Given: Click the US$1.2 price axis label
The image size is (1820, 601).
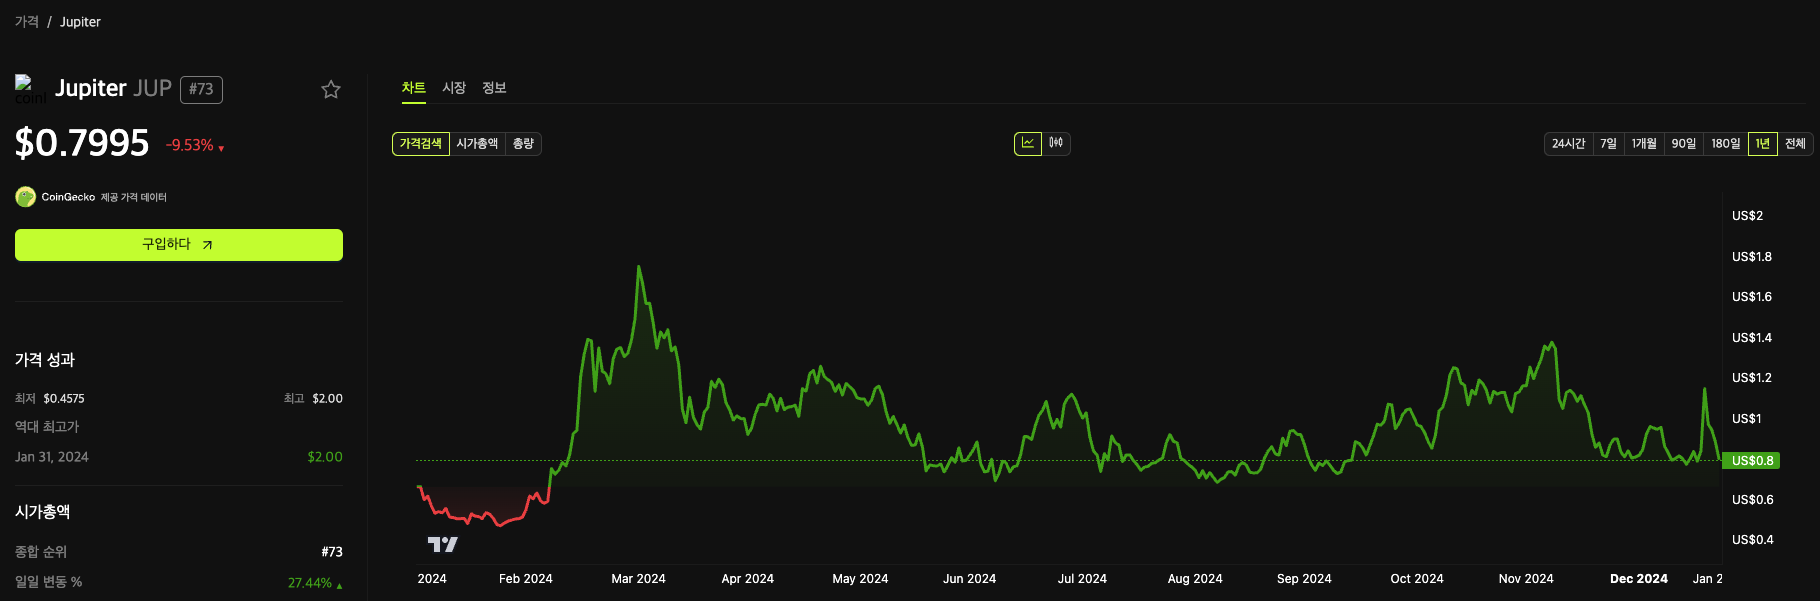Looking at the screenshot, I should click(1752, 378).
